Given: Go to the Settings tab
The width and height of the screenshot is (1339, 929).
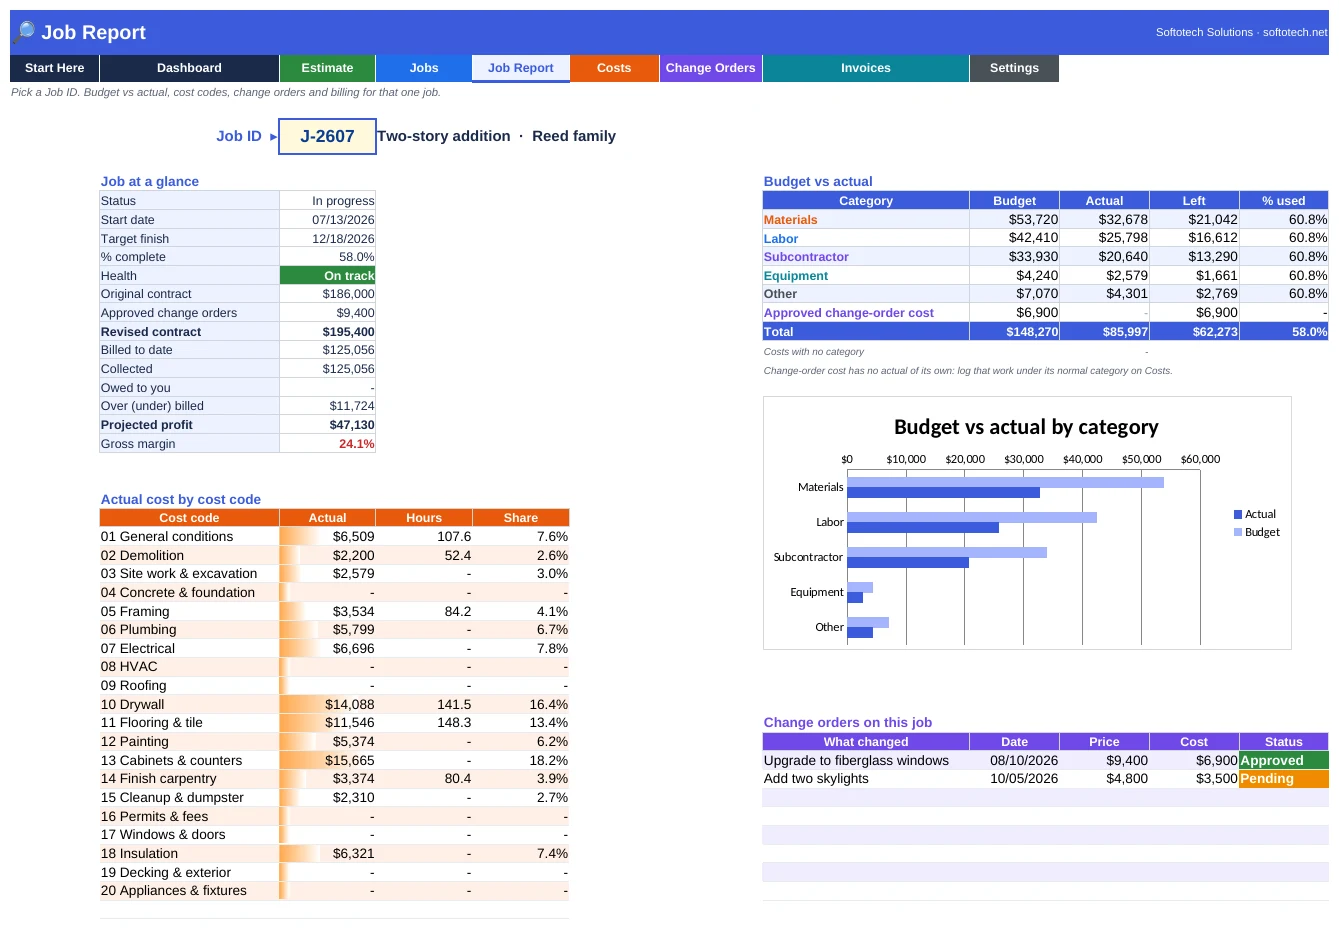Looking at the screenshot, I should point(1014,68).
